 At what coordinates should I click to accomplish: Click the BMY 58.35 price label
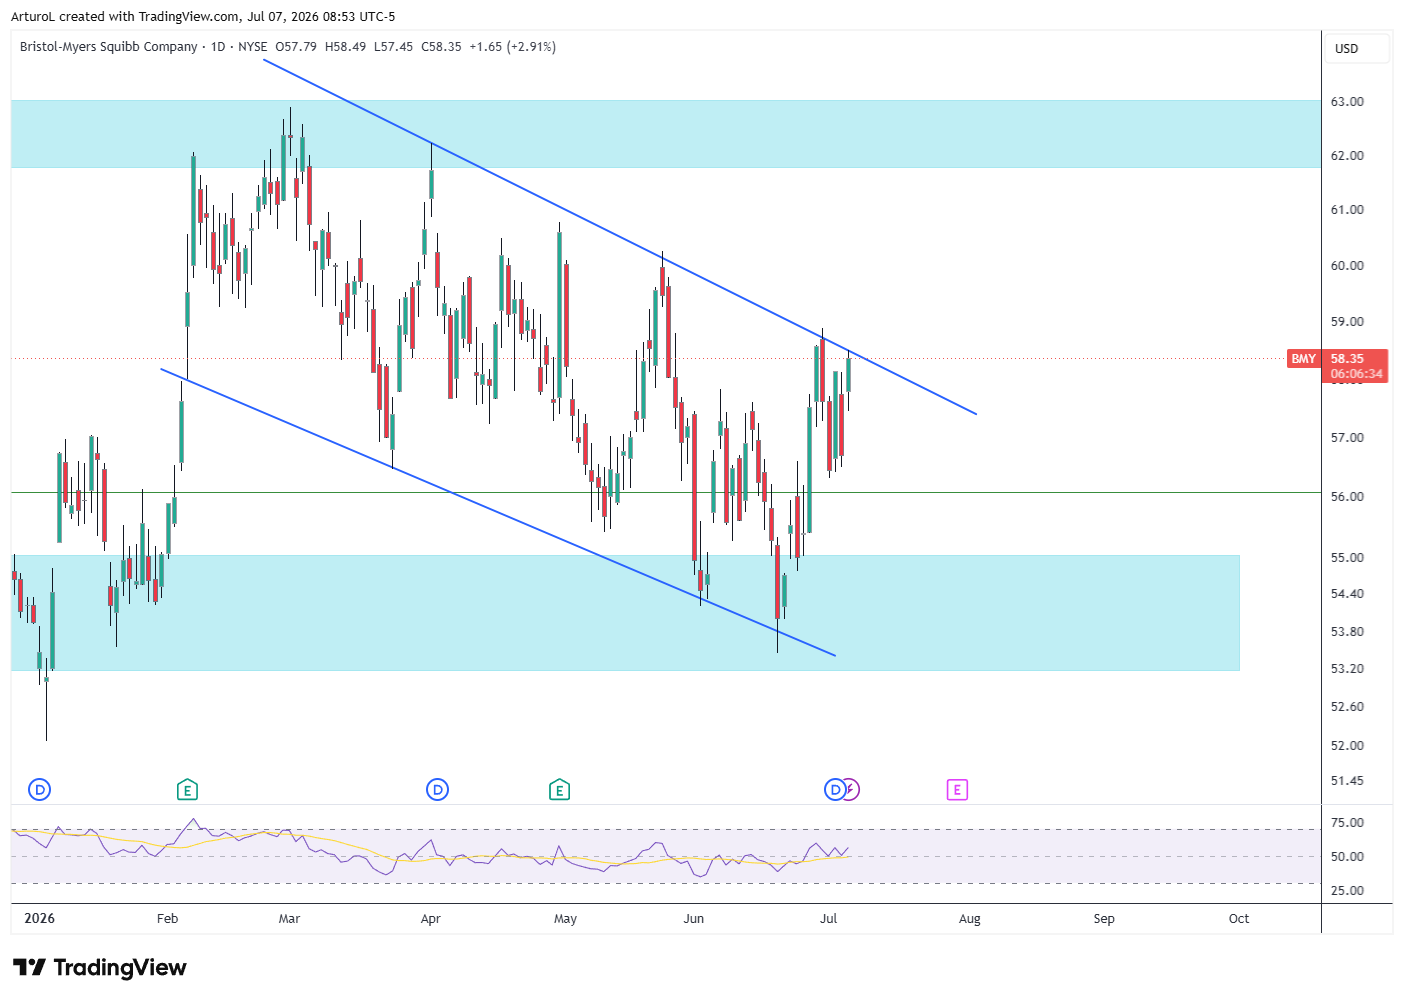click(x=1338, y=359)
